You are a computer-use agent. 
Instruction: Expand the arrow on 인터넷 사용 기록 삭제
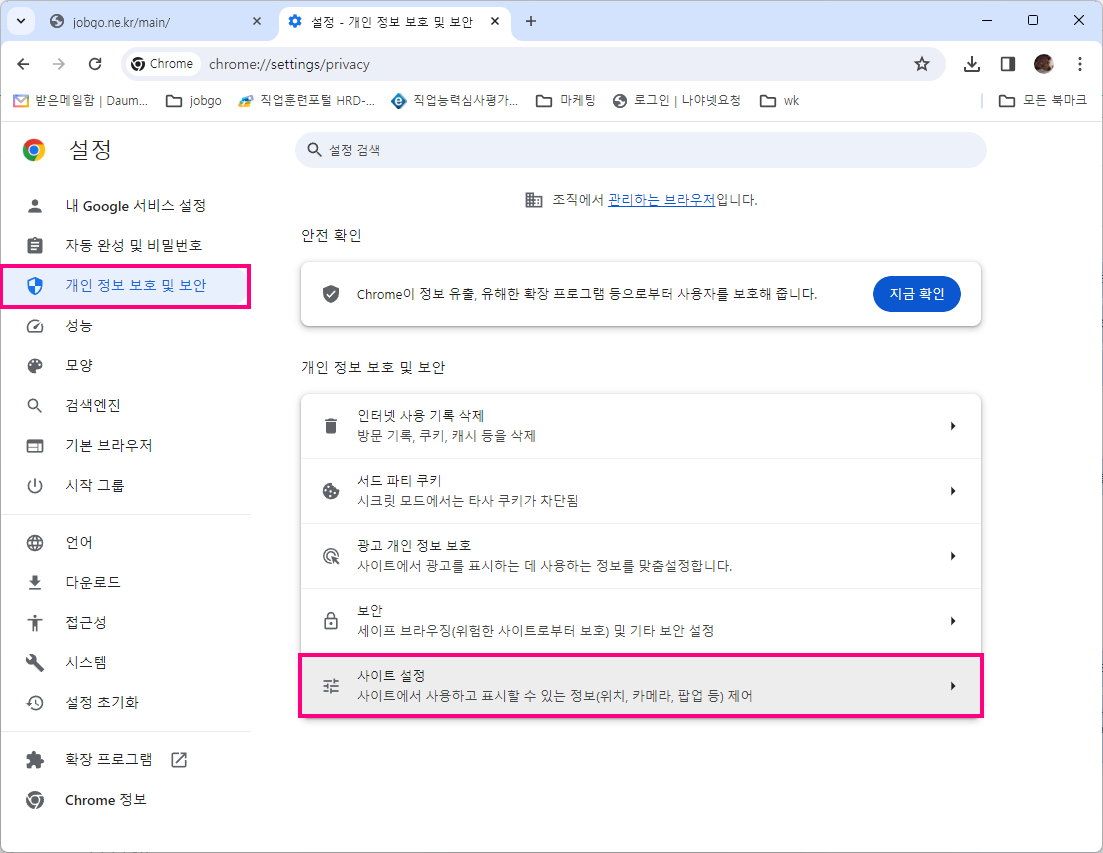coord(953,426)
